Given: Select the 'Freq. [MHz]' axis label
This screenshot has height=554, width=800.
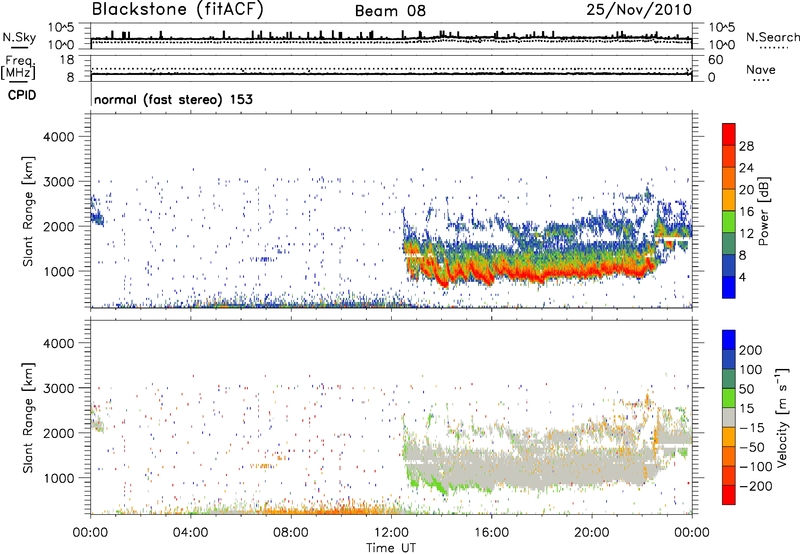Looking at the screenshot, I should (18, 67).
